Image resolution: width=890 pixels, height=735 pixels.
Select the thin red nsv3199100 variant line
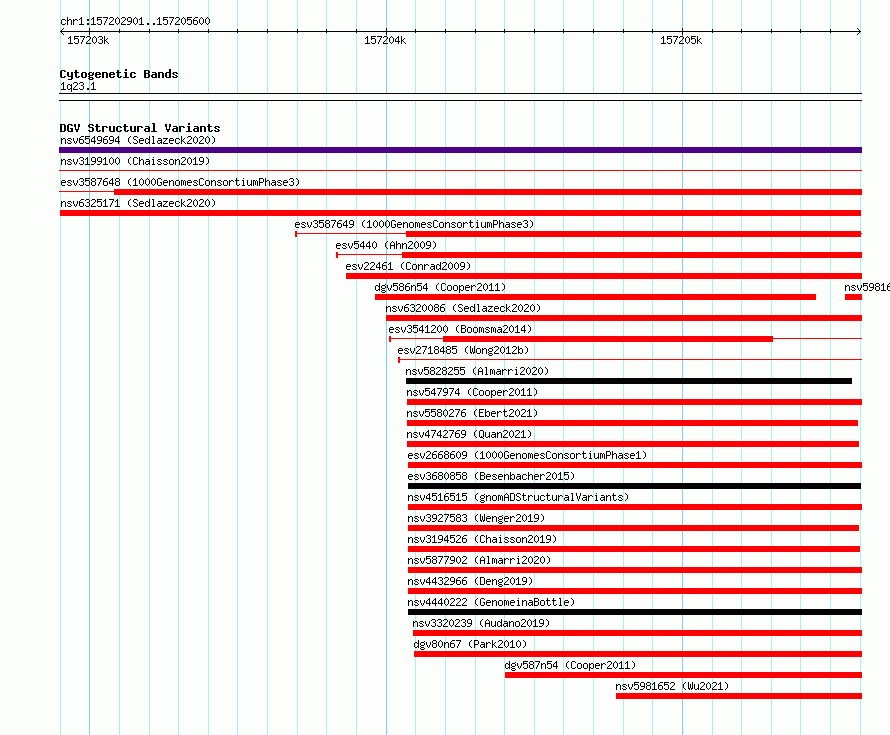[460, 170]
